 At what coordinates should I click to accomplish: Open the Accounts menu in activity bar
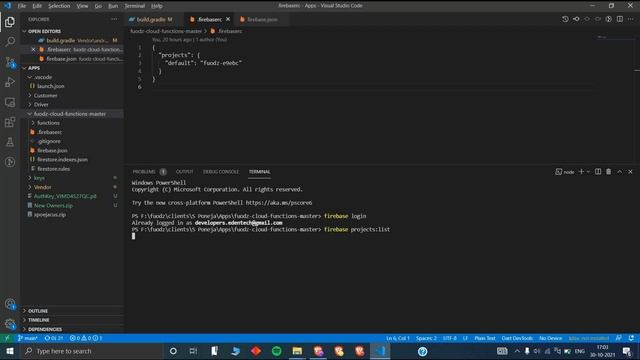[10, 304]
